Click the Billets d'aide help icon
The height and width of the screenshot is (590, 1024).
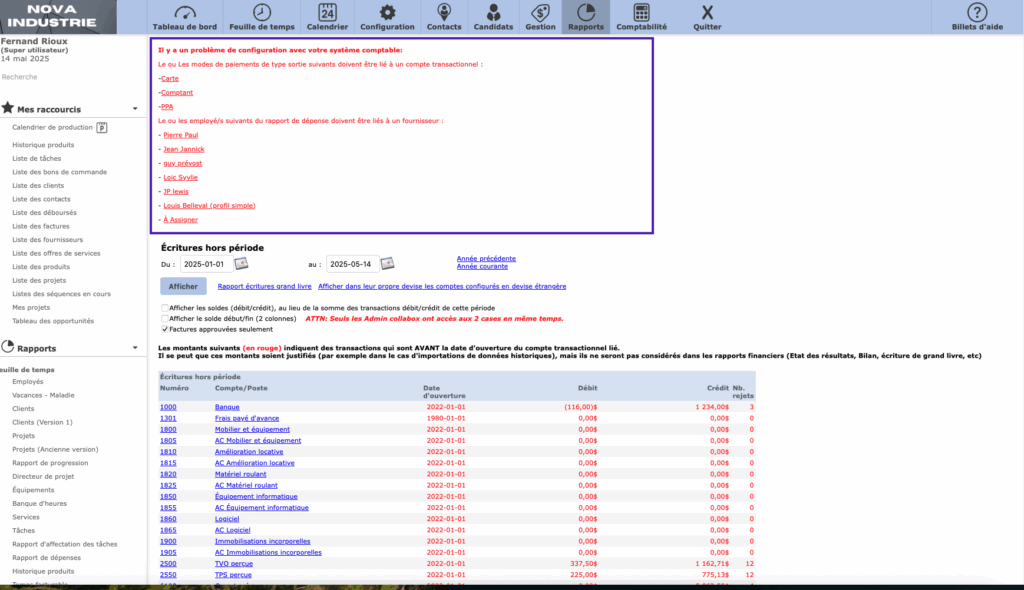click(x=977, y=13)
